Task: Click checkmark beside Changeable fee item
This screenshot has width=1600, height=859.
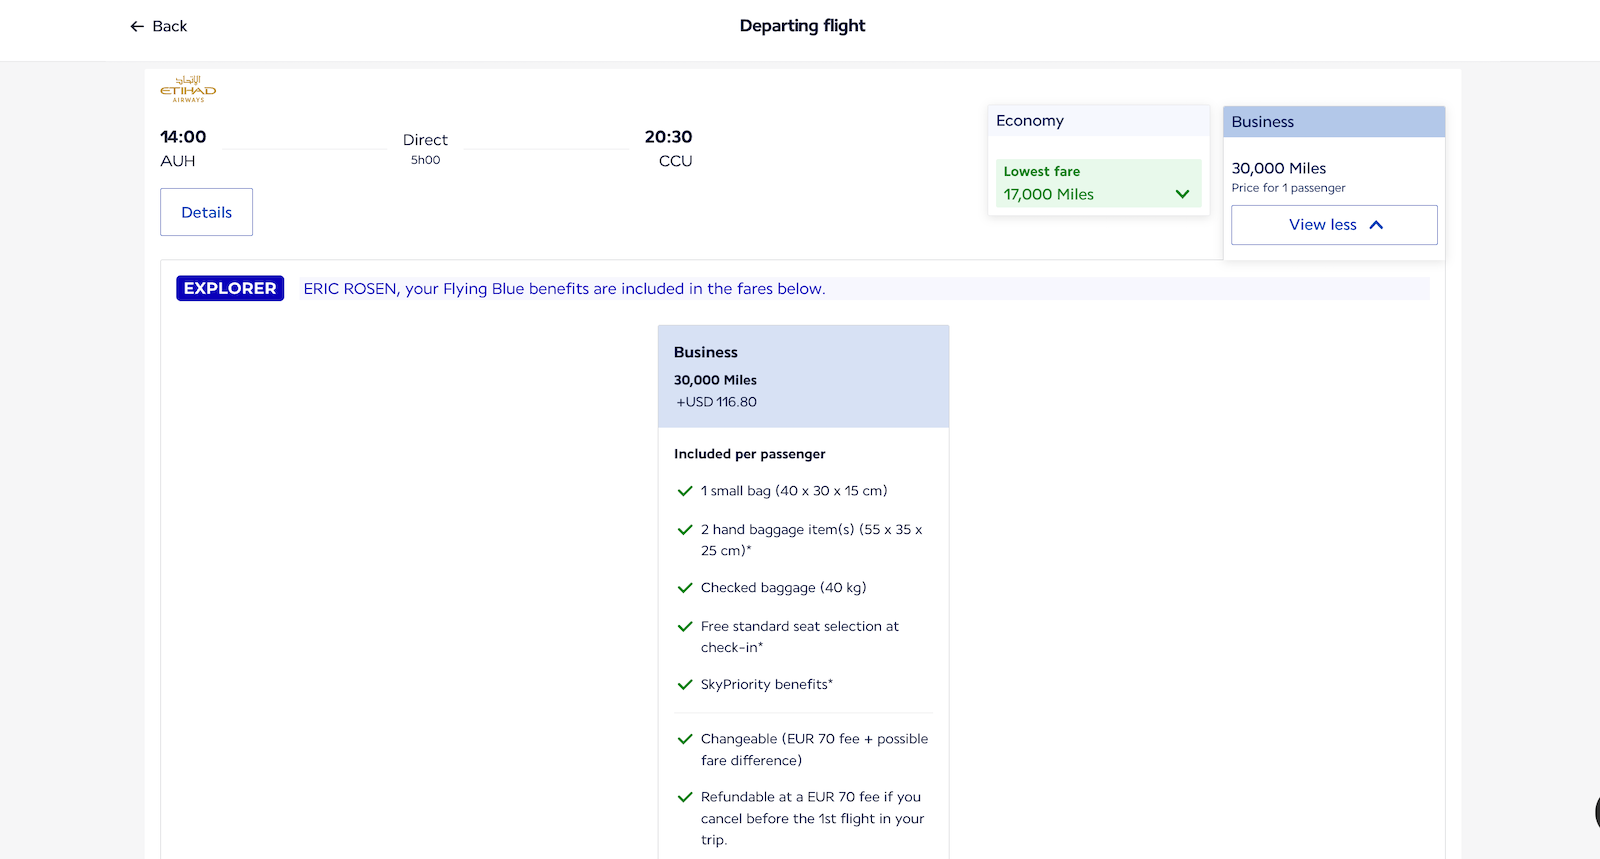Action: click(685, 739)
